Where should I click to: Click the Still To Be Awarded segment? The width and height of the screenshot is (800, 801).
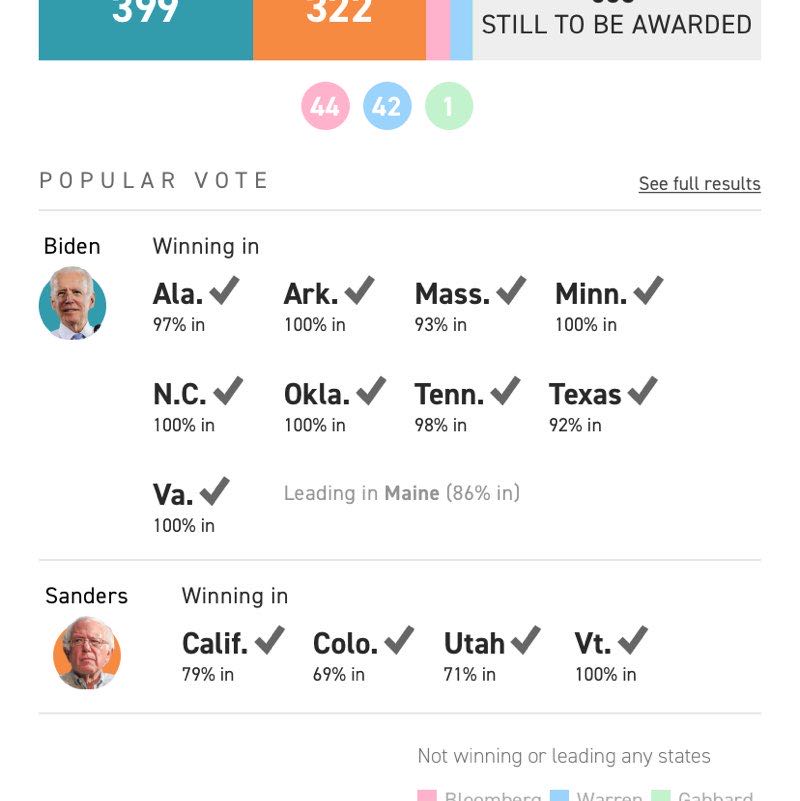click(x=616, y=25)
